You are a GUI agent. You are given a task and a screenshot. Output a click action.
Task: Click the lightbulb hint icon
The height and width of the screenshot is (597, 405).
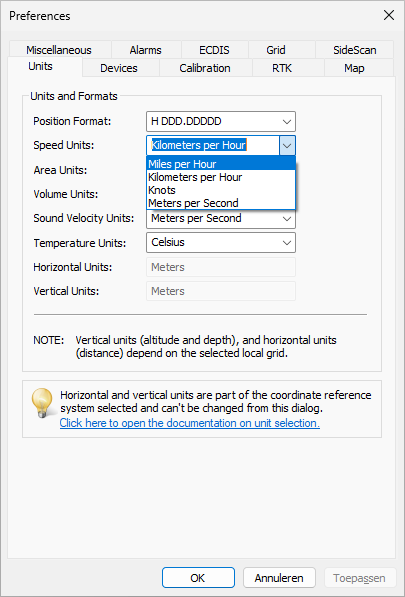[42, 402]
